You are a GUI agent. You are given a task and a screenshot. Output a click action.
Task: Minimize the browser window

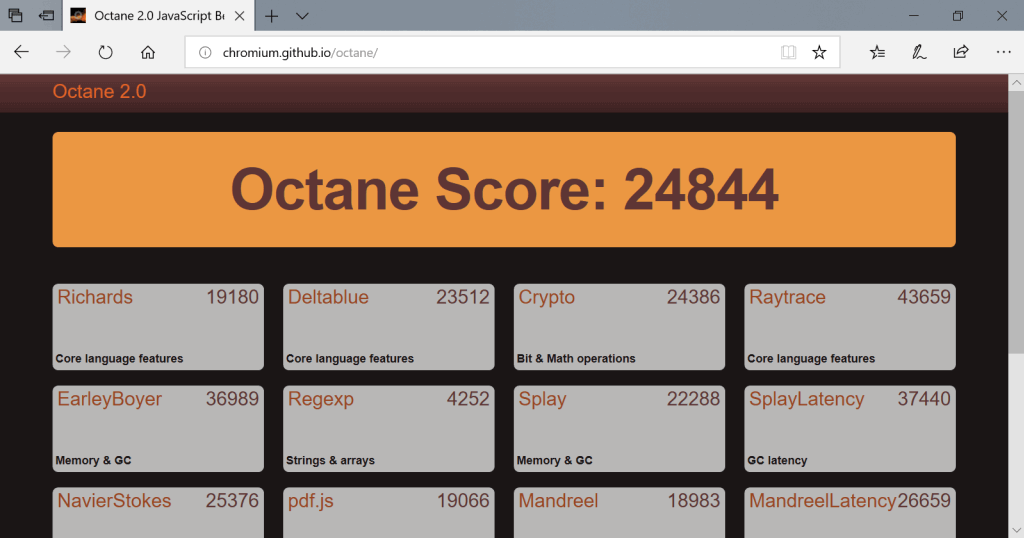click(x=914, y=16)
